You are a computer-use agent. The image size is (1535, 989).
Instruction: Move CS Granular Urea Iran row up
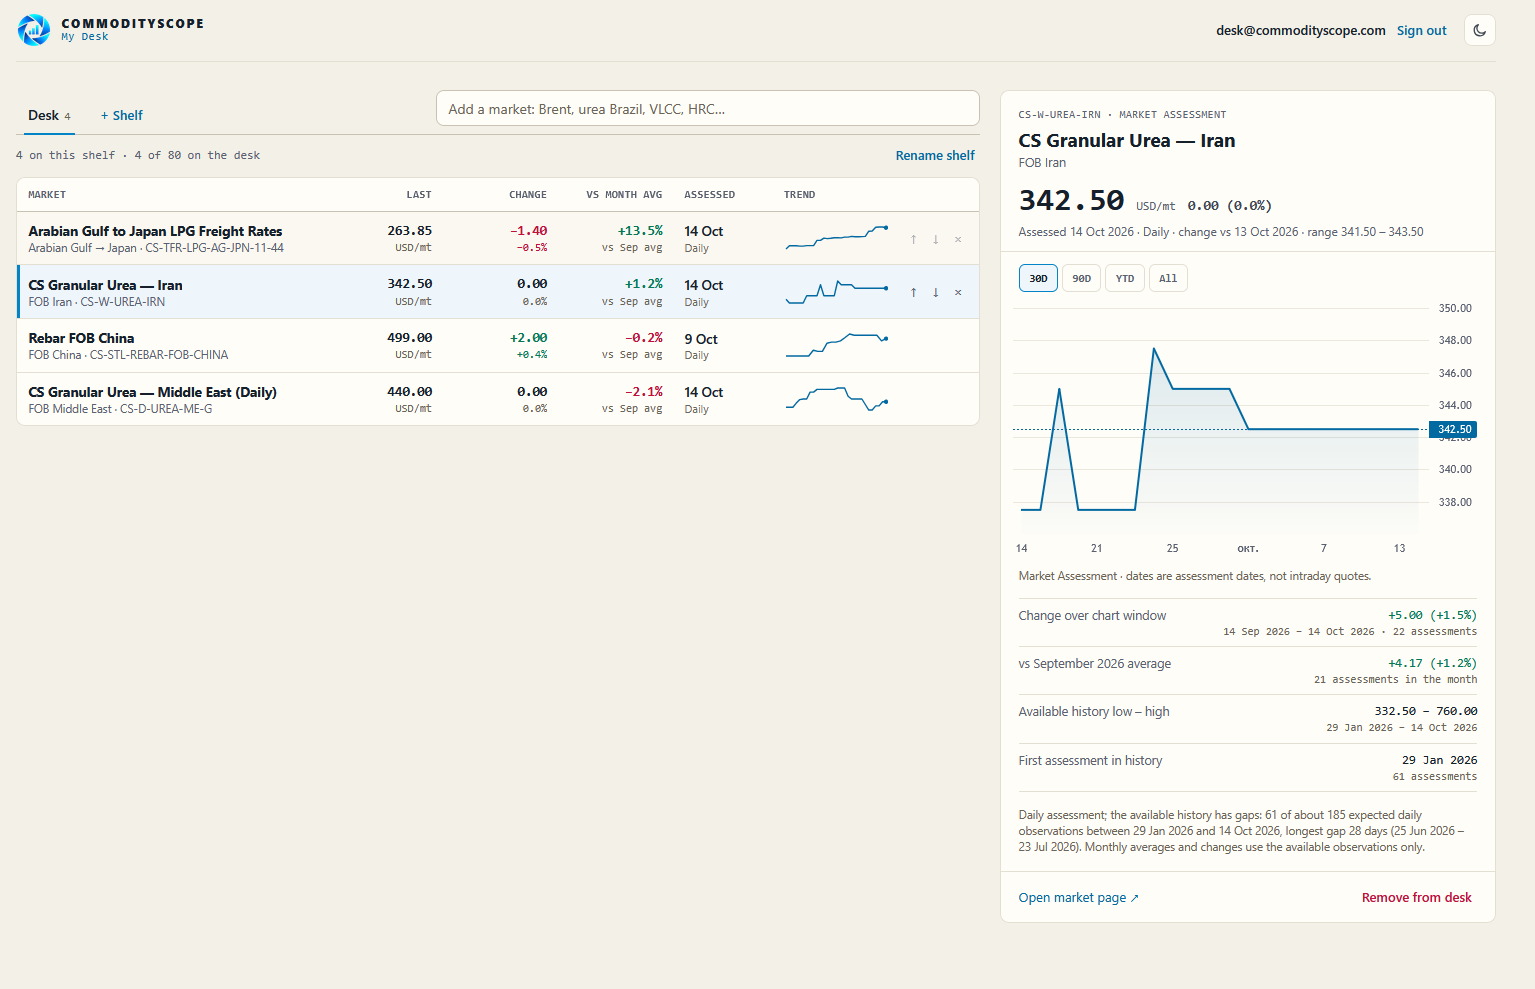pyautogui.click(x=913, y=292)
